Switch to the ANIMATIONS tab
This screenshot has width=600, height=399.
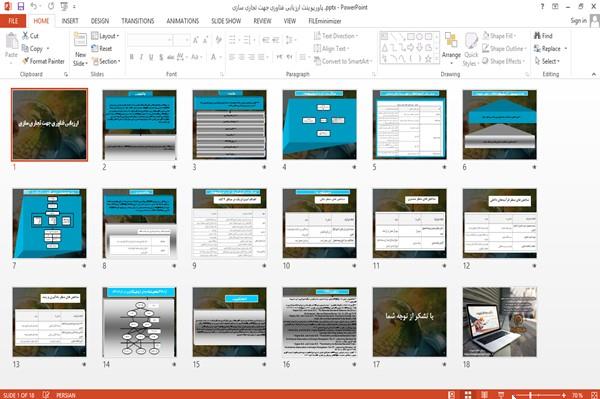pos(183,21)
